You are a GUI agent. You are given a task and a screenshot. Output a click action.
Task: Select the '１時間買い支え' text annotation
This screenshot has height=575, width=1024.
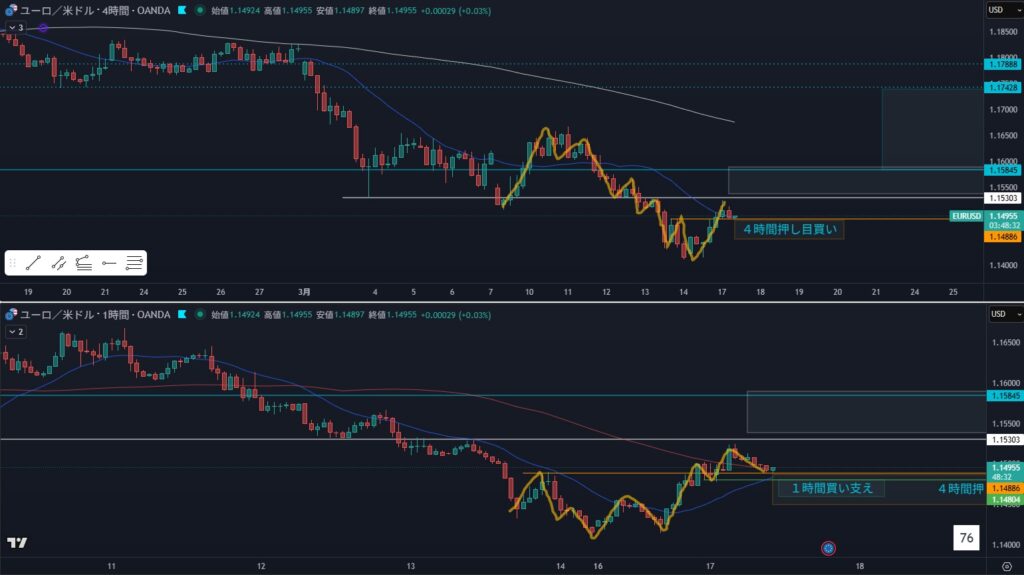click(x=831, y=488)
